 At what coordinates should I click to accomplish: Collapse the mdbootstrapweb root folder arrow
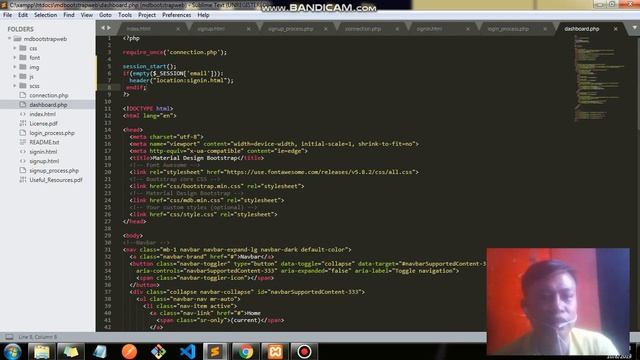pos(9,39)
